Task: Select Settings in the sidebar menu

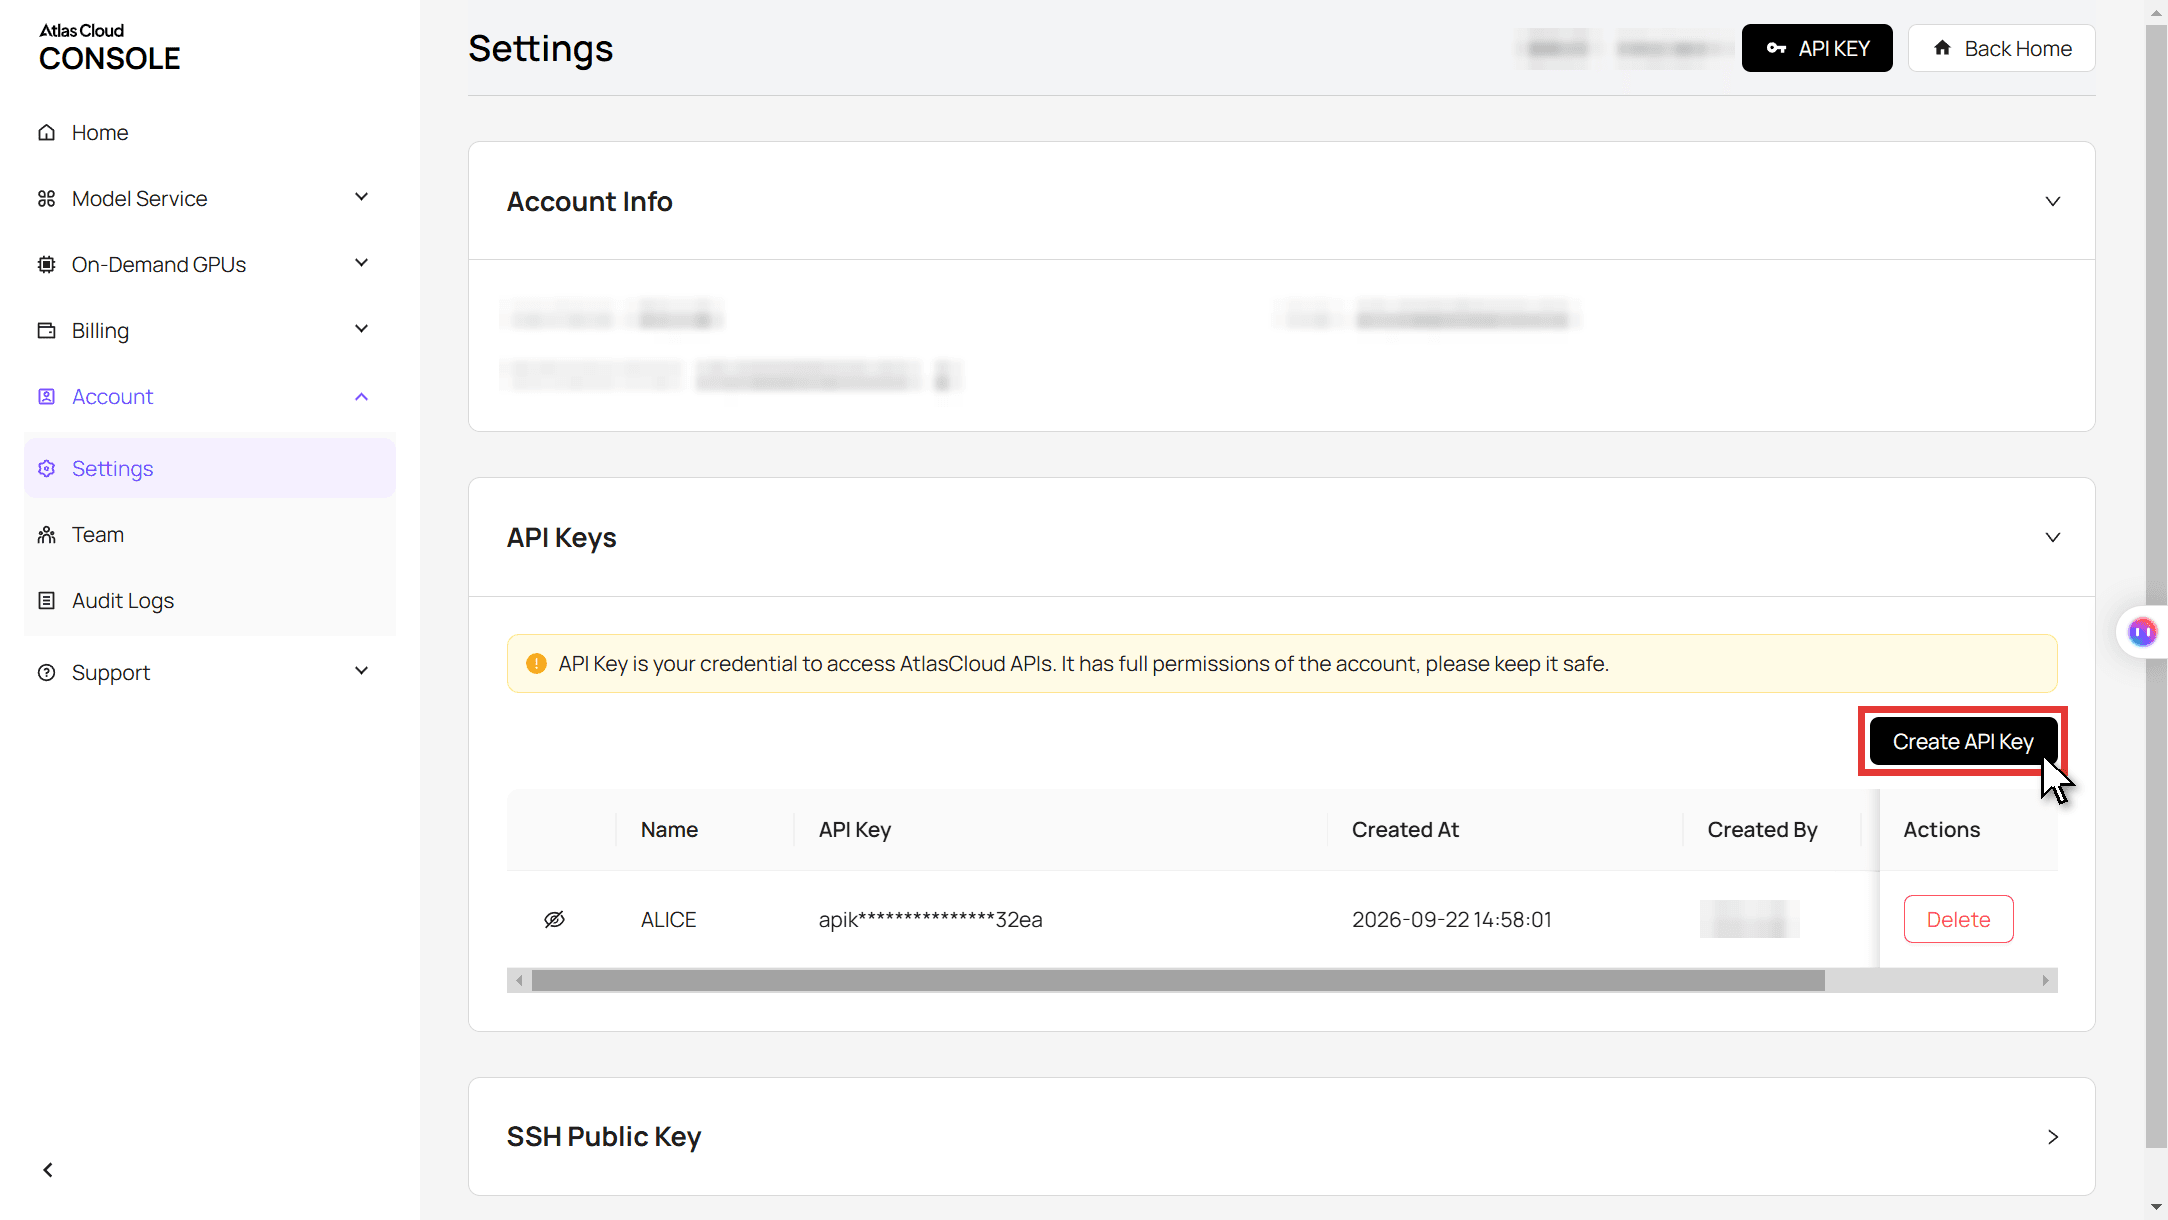Action: [209, 468]
